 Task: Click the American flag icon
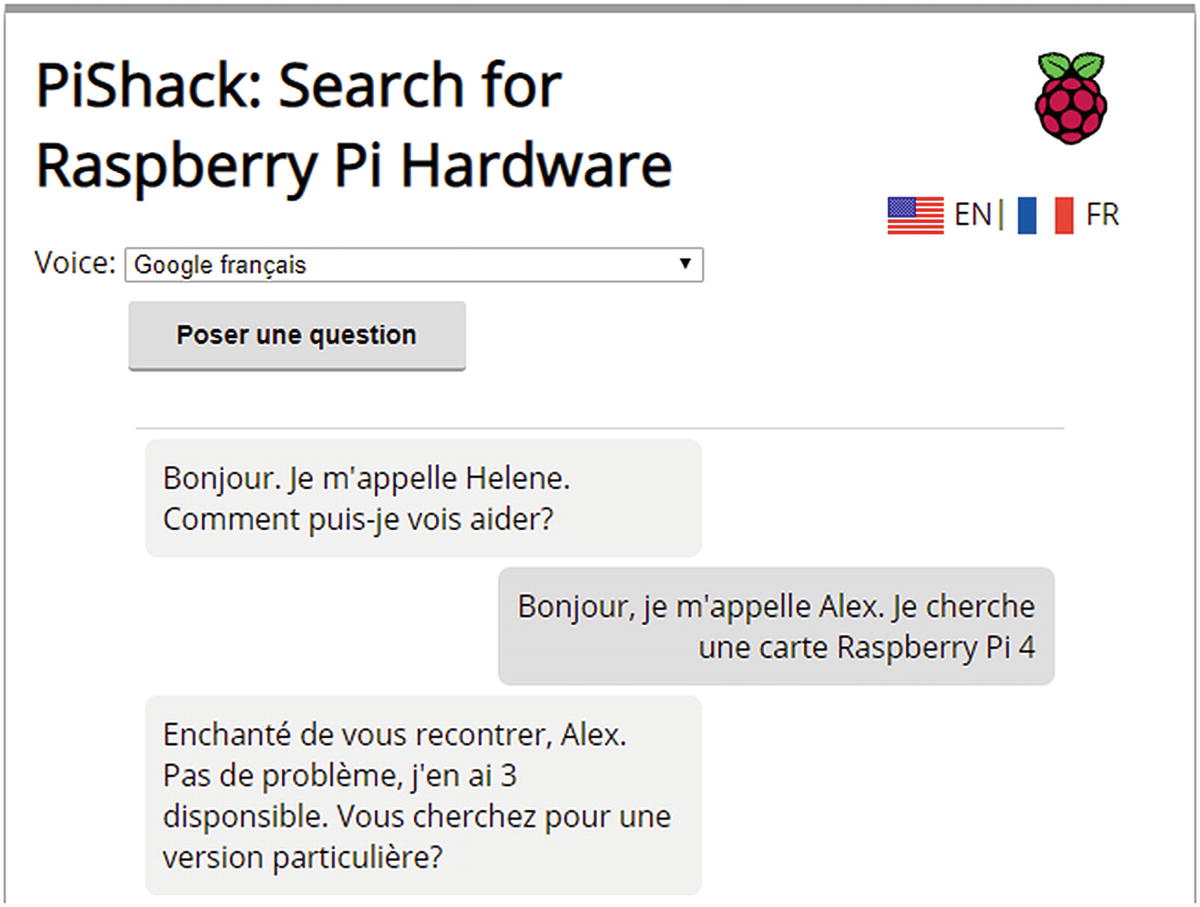(915, 215)
